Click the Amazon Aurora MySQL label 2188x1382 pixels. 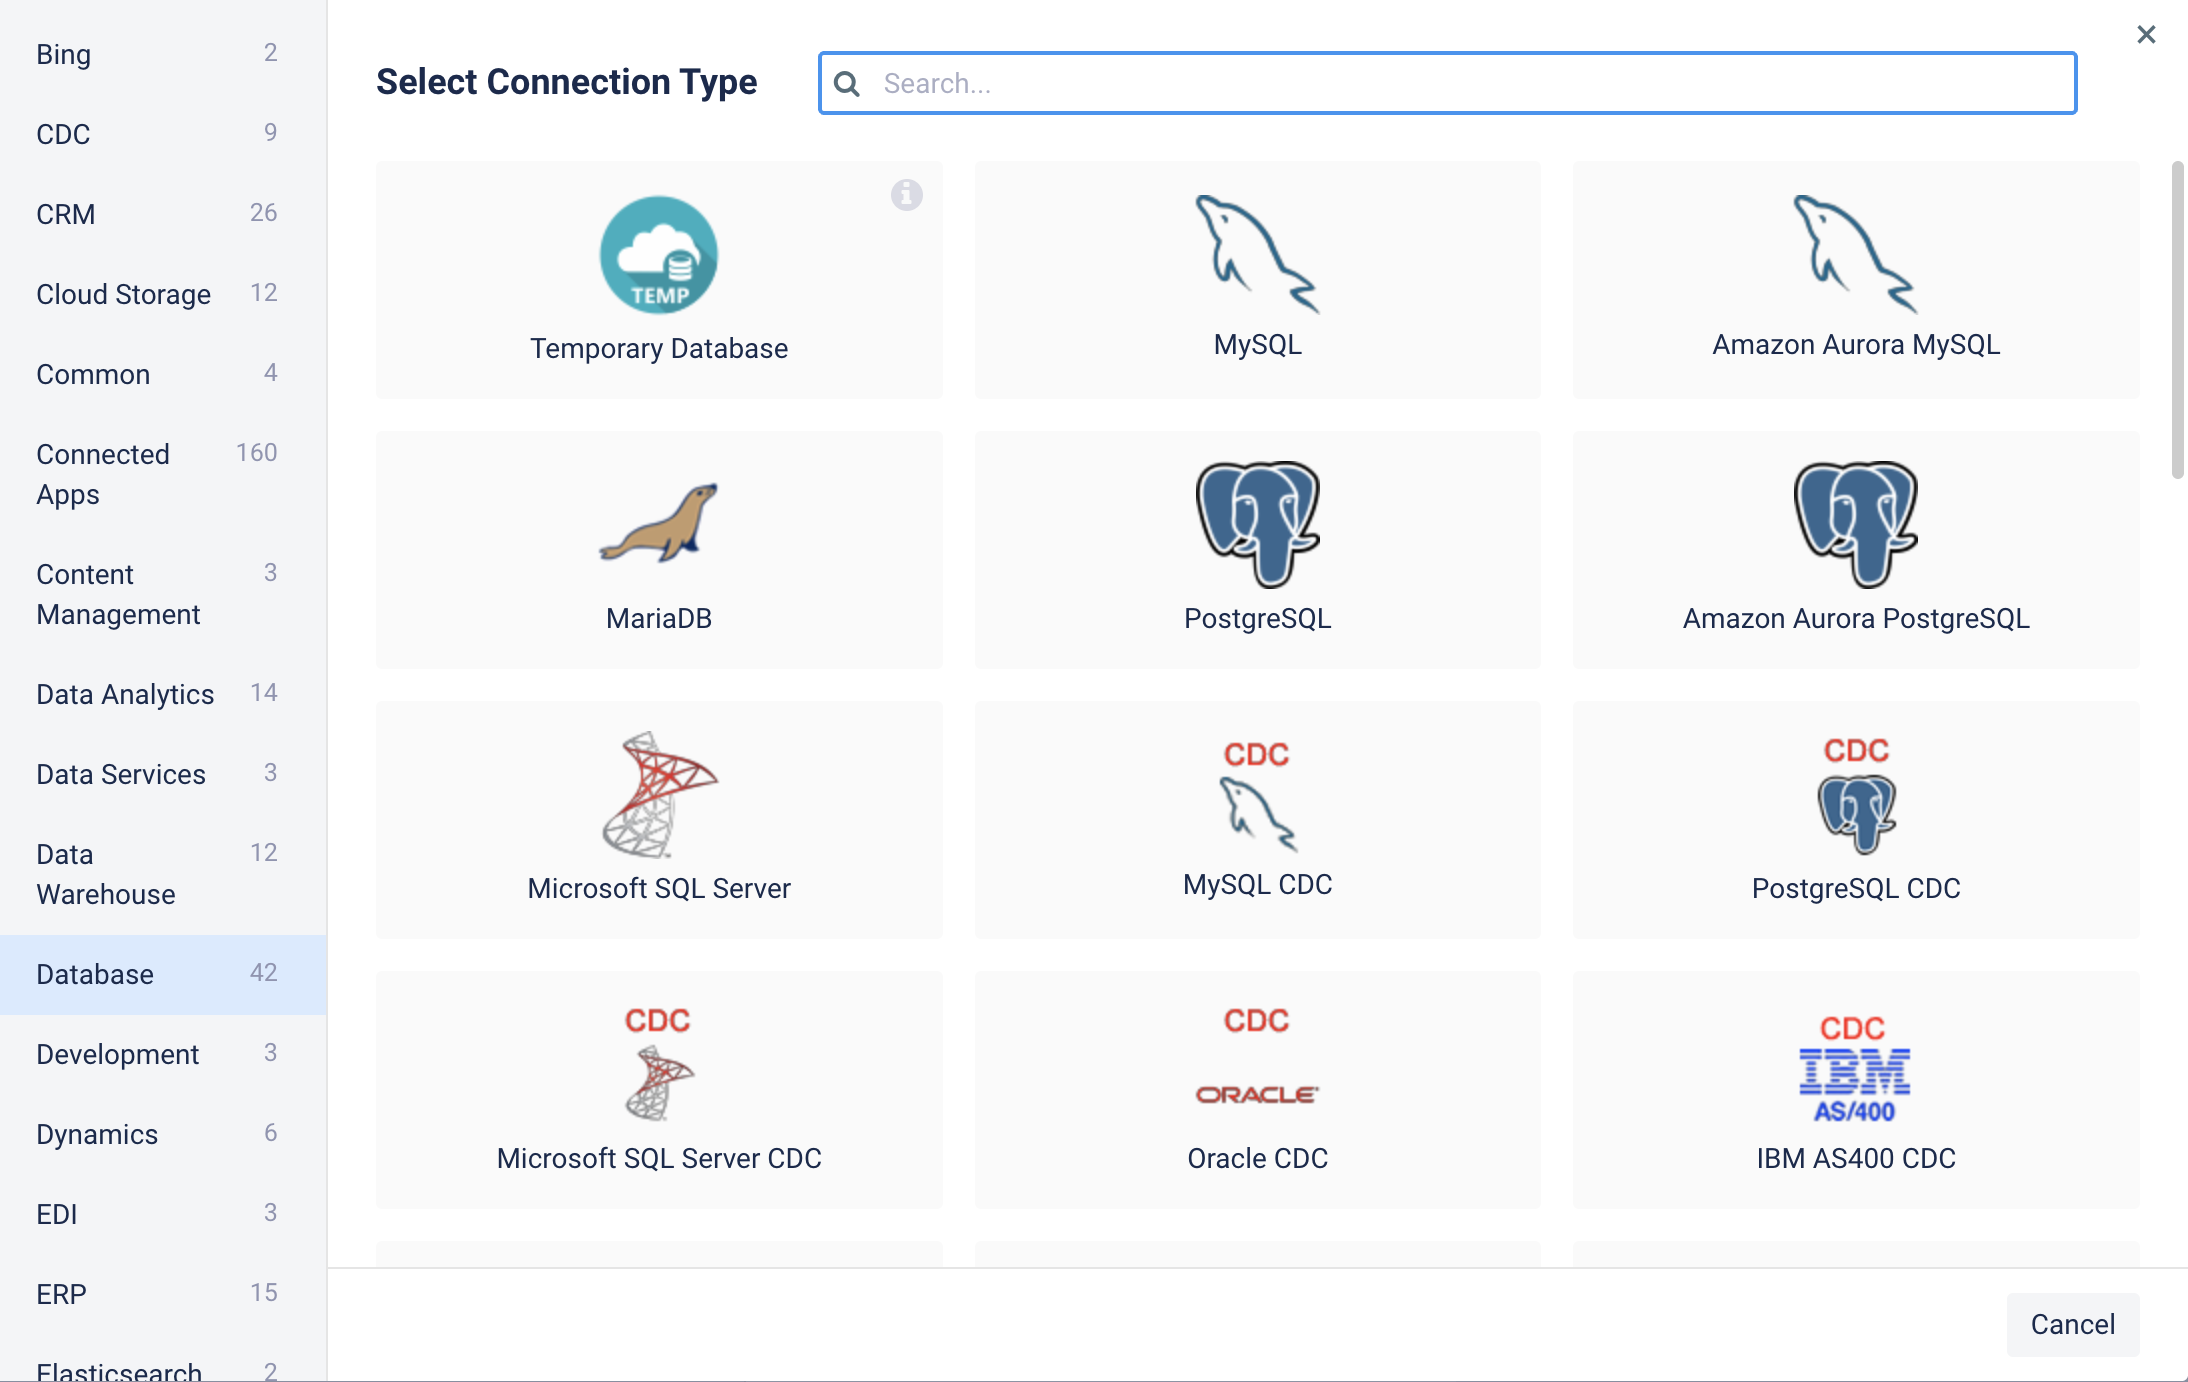[1856, 344]
